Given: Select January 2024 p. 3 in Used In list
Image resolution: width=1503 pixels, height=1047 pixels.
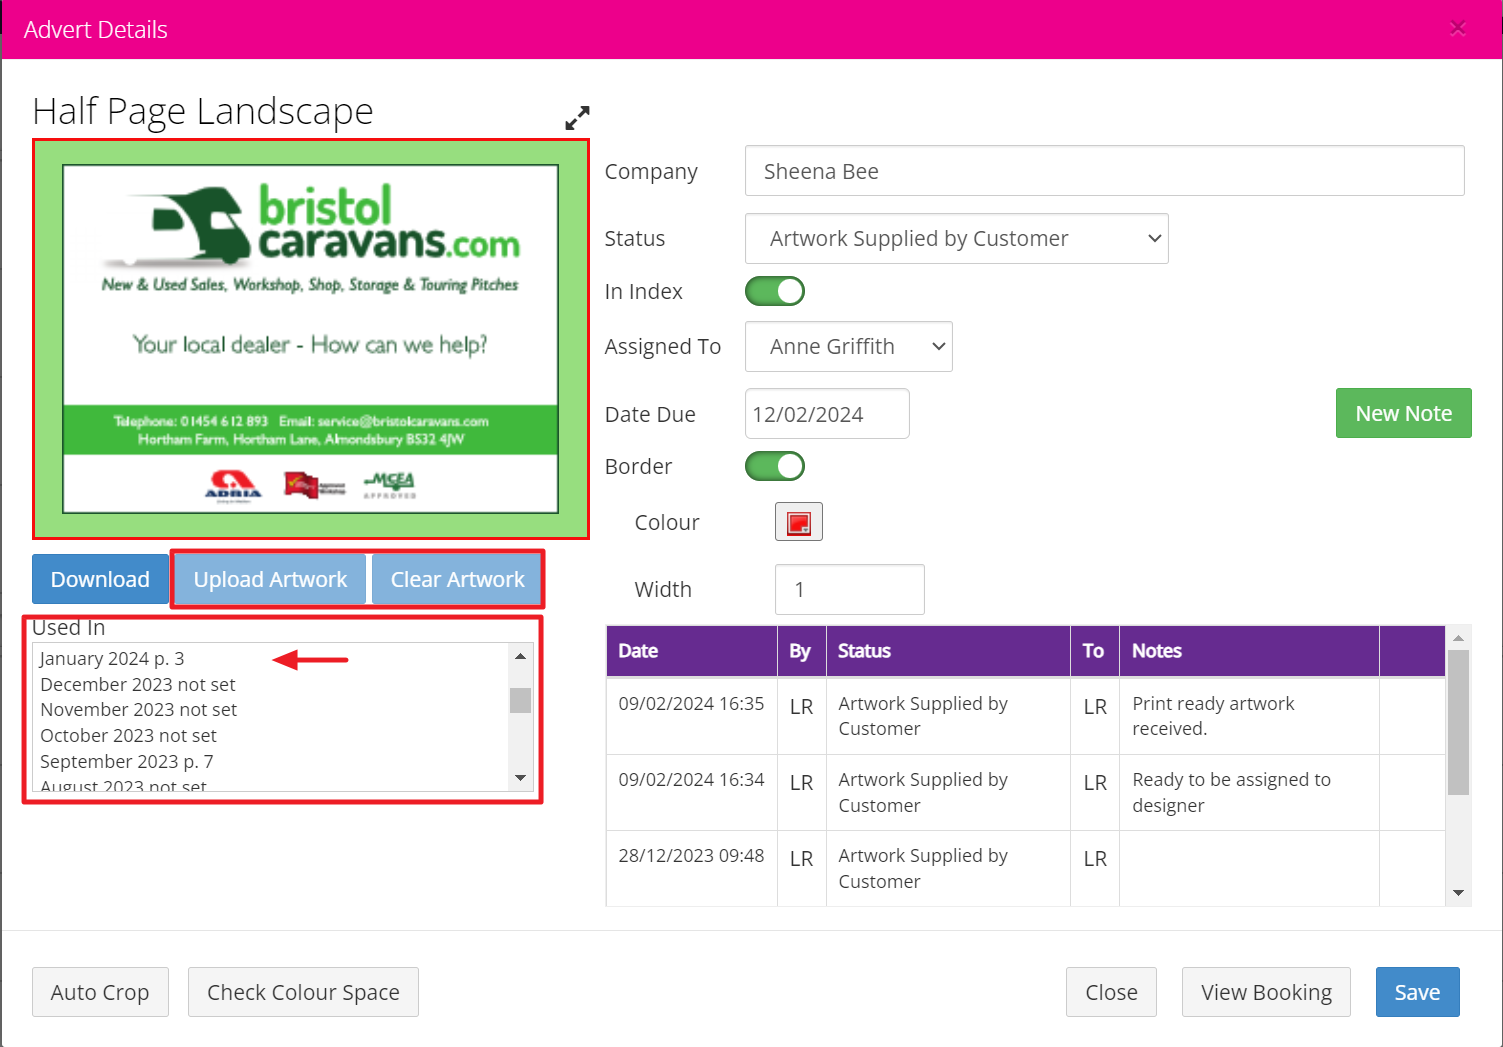Looking at the screenshot, I should (x=112, y=659).
